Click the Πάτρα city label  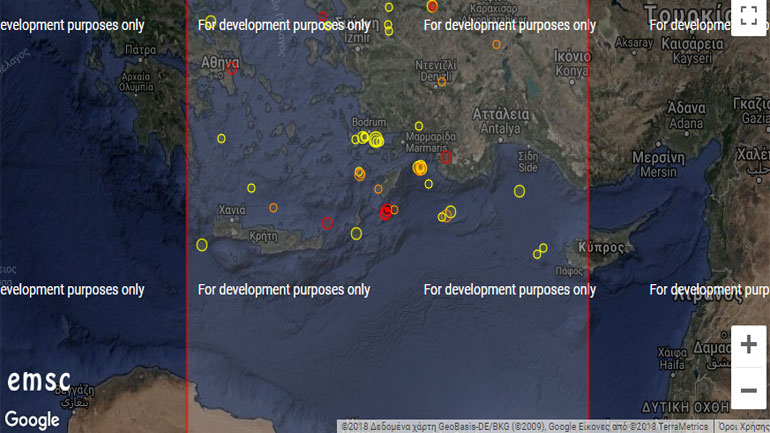click(141, 48)
